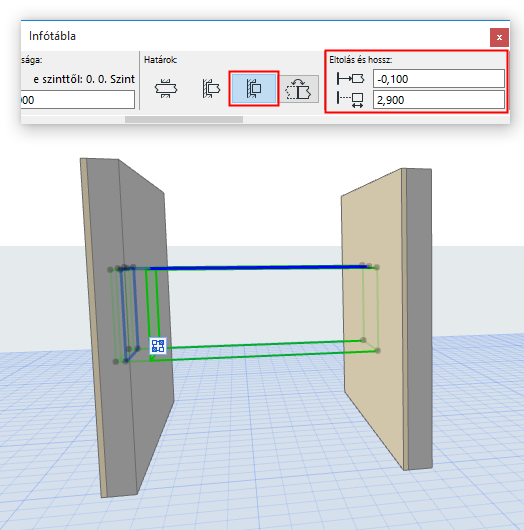Viewport: 524px width, 530px height.
Task: Select the highlighted third Határok limit icon
Action: pyautogui.click(x=254, y=89)
